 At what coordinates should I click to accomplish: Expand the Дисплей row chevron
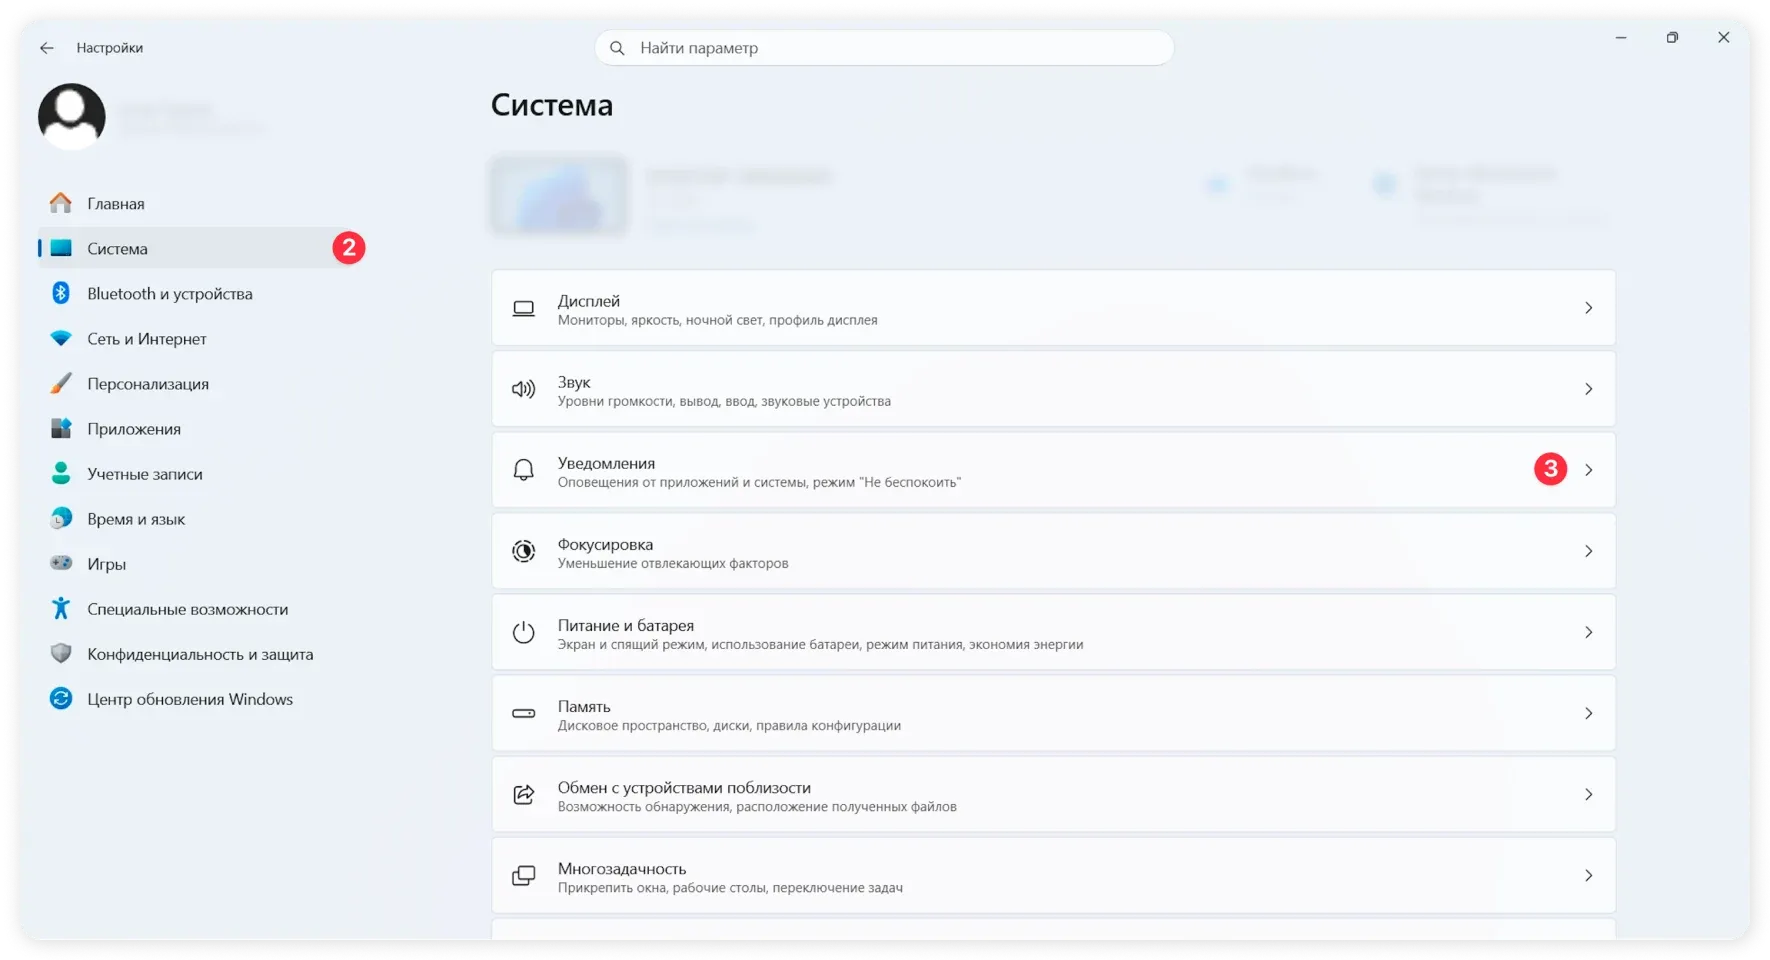pos(1589,308)
